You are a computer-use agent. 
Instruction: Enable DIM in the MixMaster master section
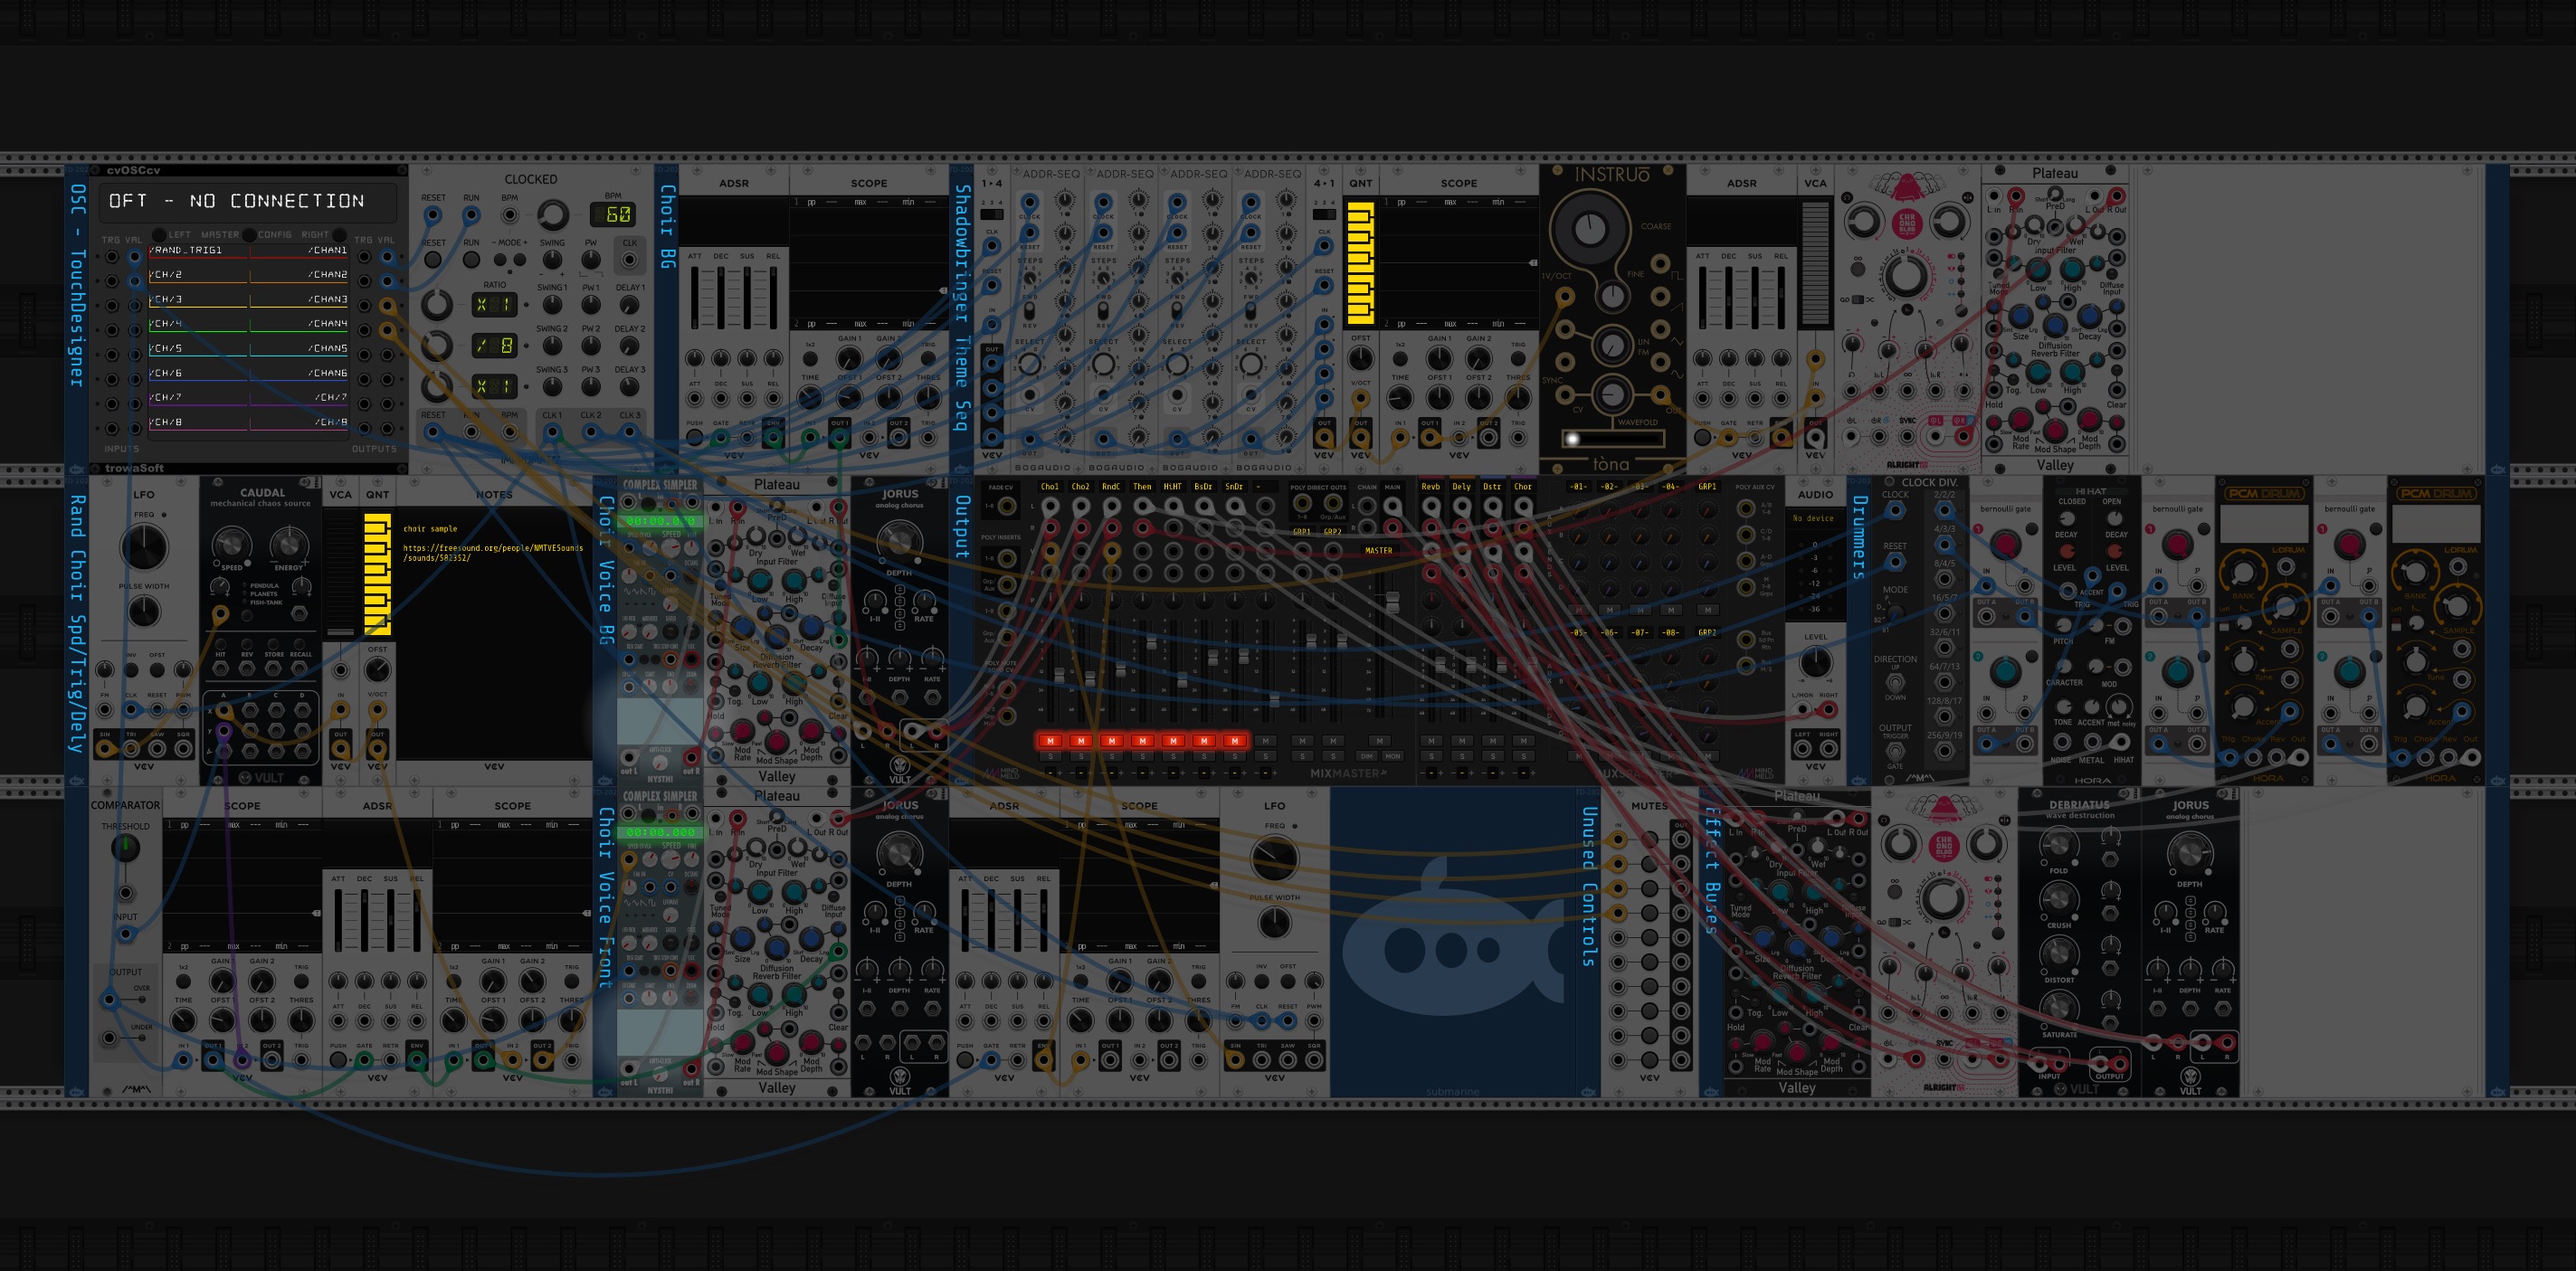click(1368, 756)
